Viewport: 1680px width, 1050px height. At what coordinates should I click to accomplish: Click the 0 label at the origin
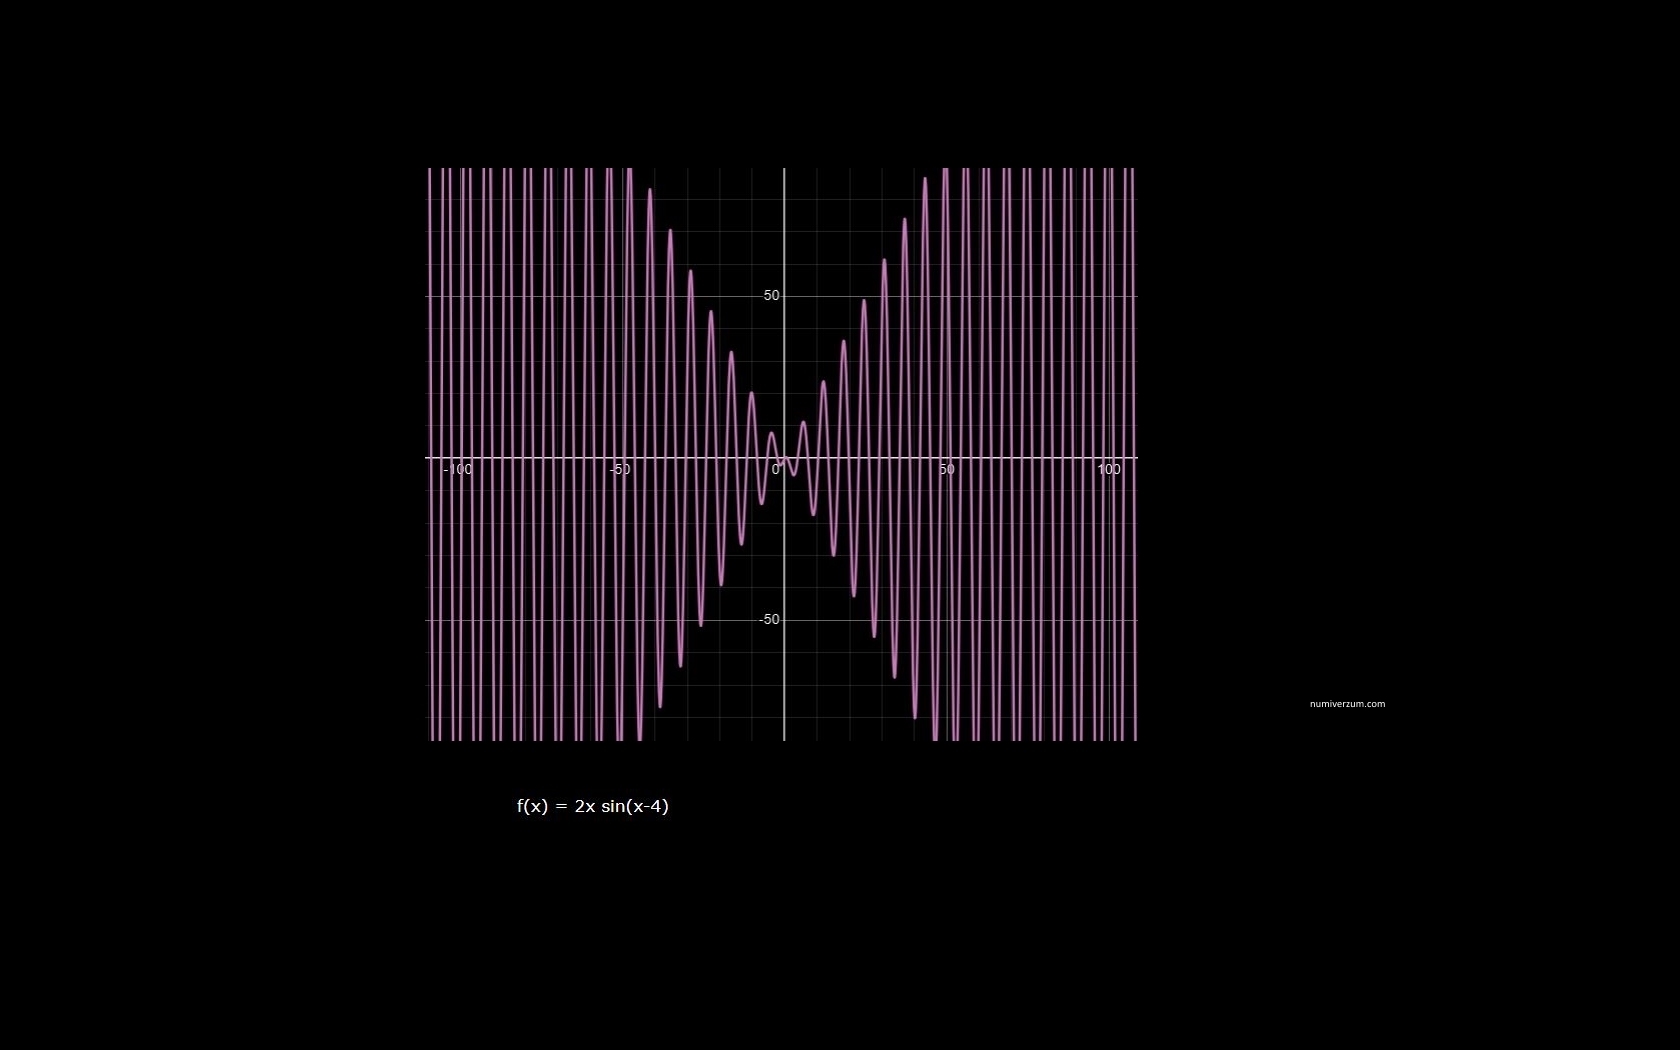coord(776,469)
